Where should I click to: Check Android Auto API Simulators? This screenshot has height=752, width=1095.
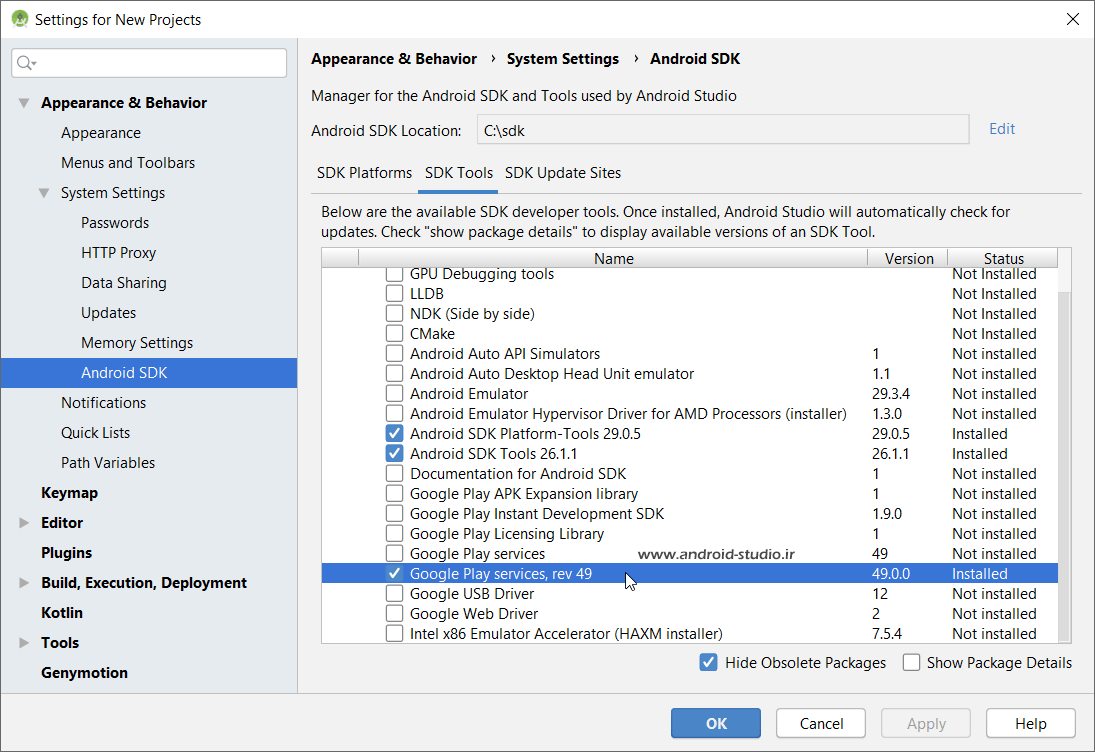click(395, 354)
